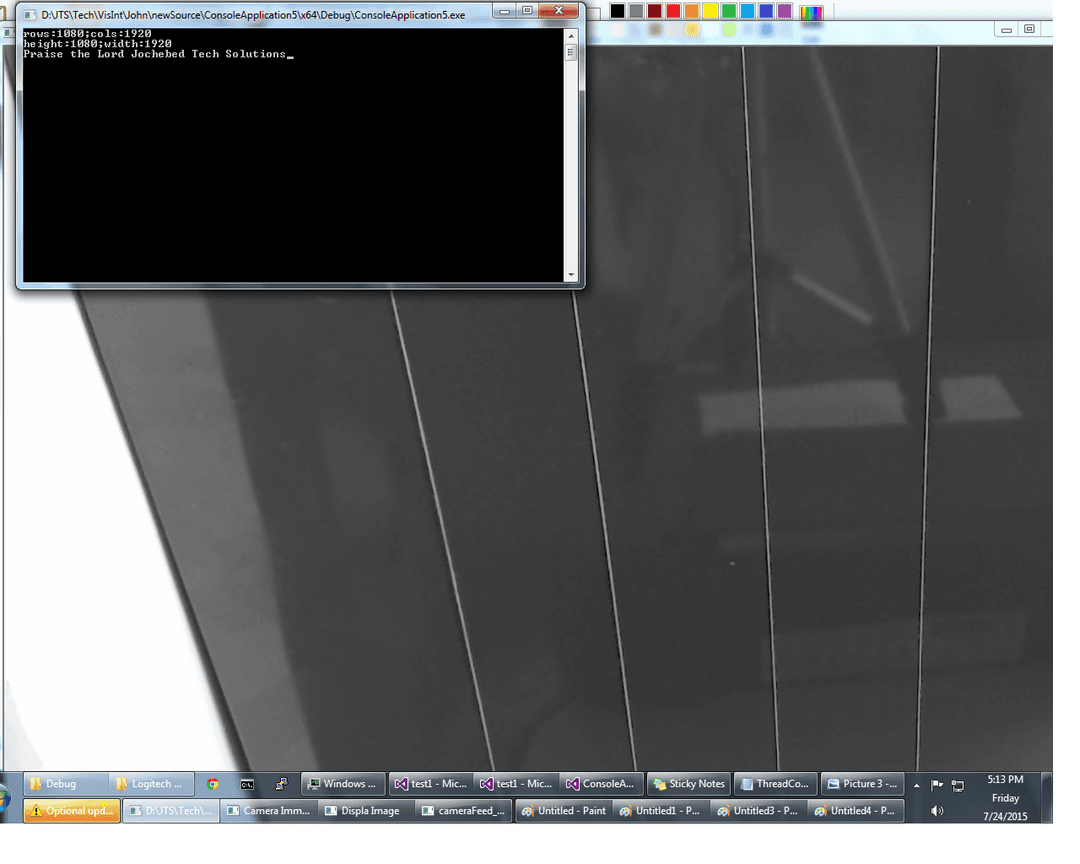Switch to Untitled3 - P... Paint window
1080x864 pixels.
(758, 811)
